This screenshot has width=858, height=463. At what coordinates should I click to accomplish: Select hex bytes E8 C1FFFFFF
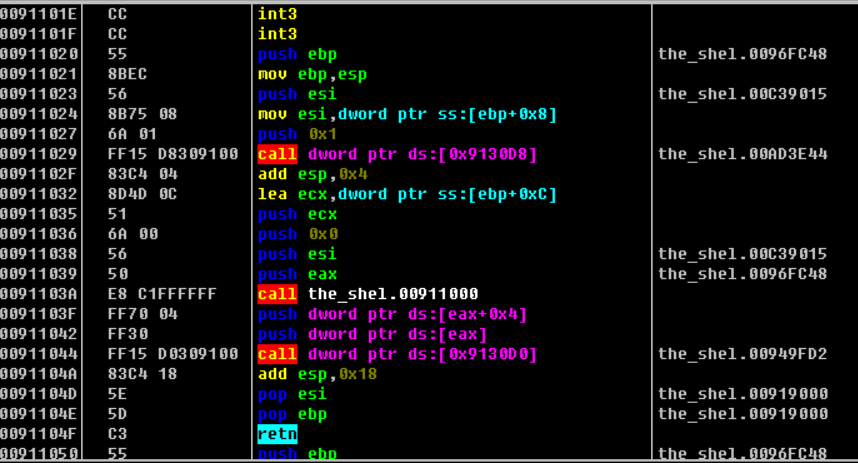point(162,294)
